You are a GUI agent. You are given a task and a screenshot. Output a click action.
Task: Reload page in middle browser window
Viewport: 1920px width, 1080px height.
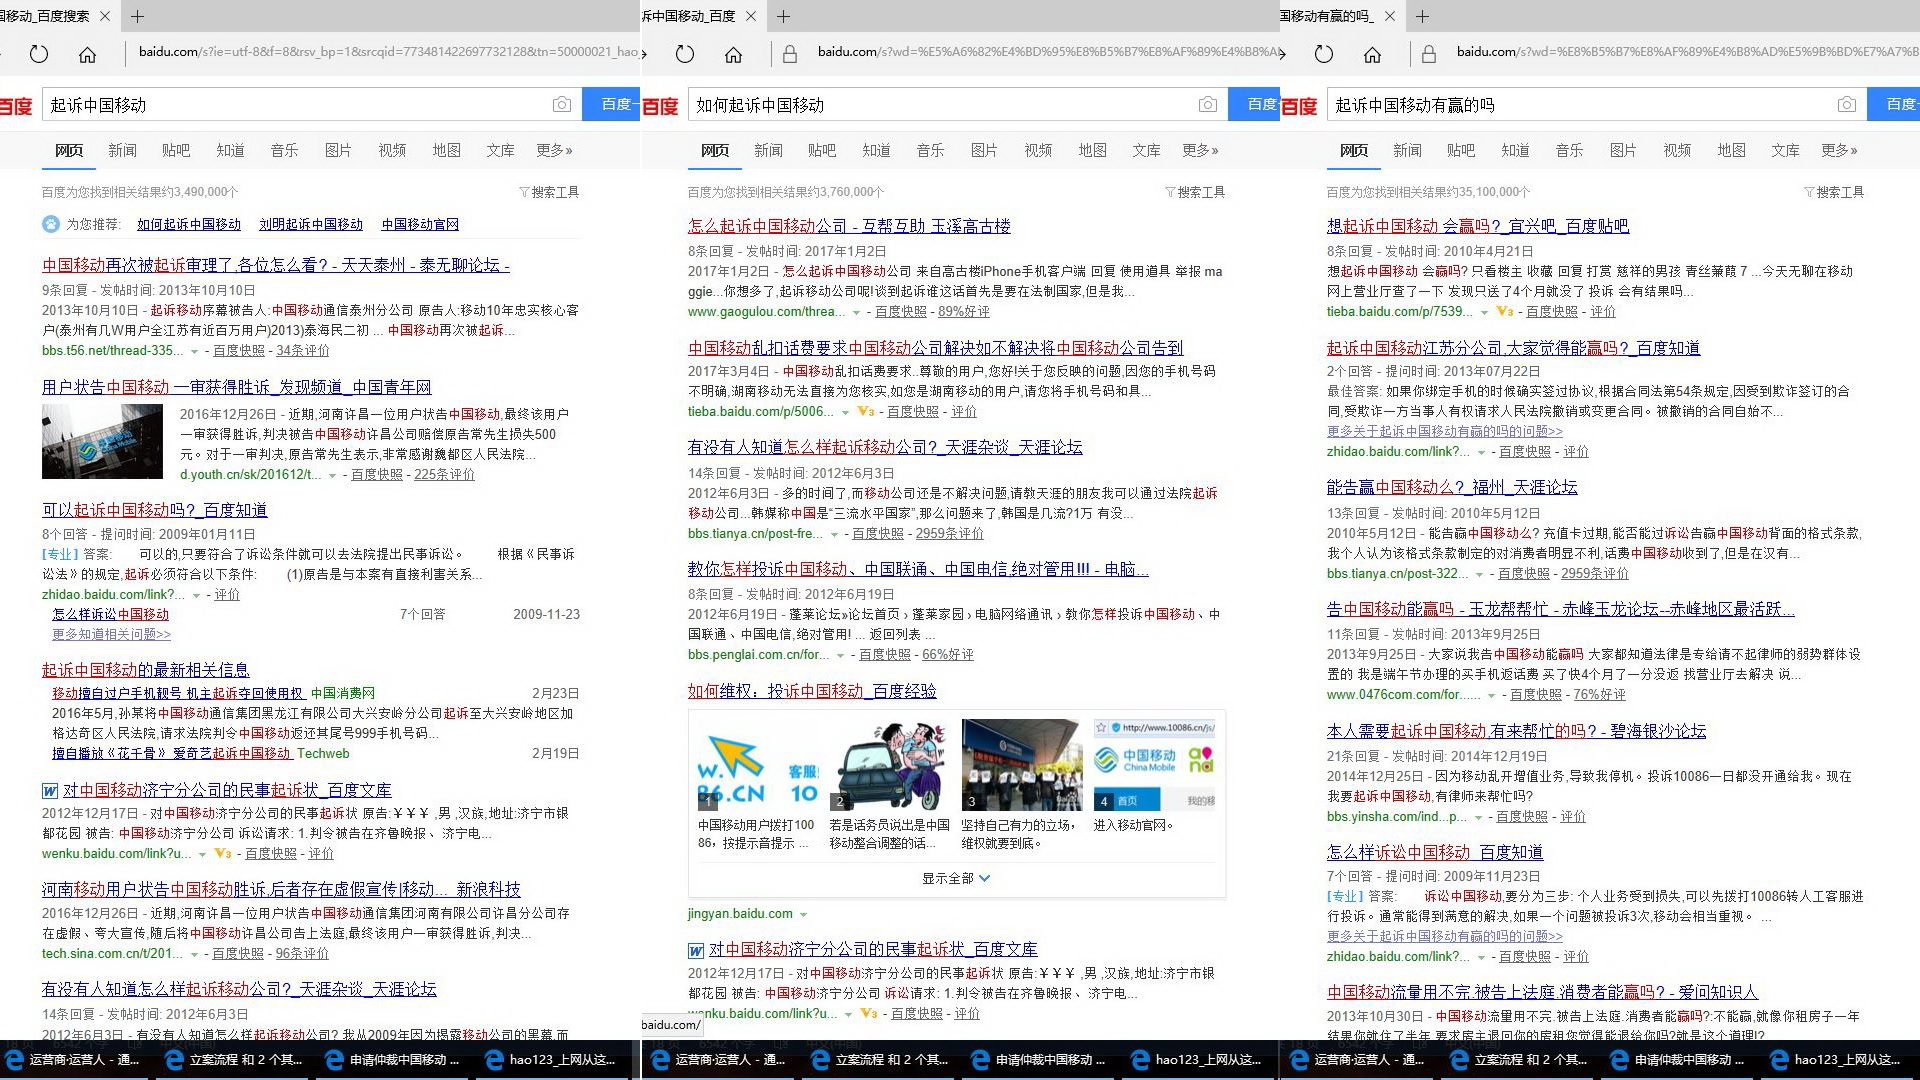(x=685, y=54)
